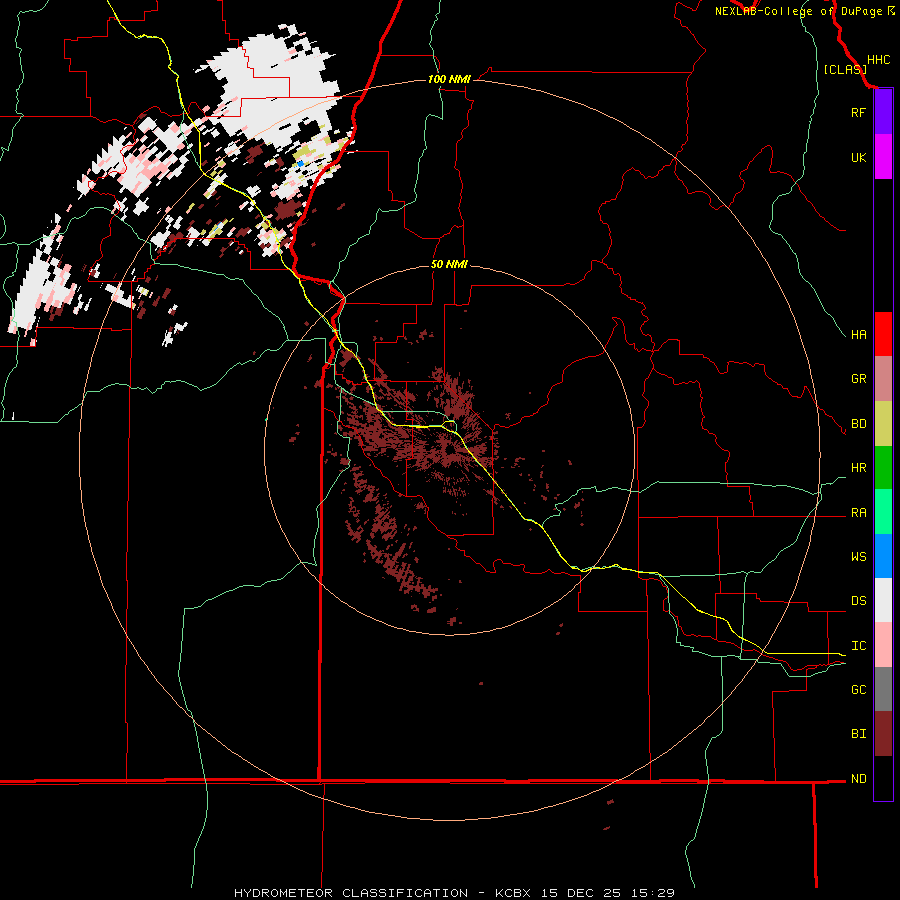This screenshot has width=900, height=900.
Task: Click the GR legend color swatch
Action: coord(883,379)
